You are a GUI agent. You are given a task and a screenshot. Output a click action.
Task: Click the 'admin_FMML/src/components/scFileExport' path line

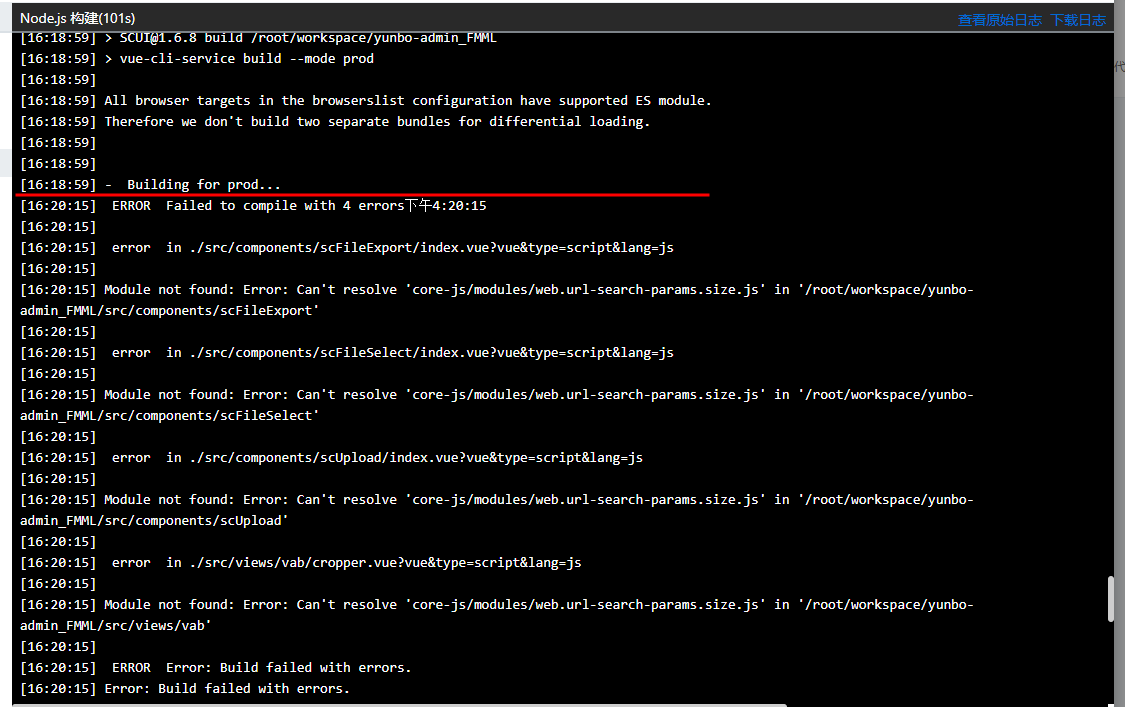click(x=169, y=311)
